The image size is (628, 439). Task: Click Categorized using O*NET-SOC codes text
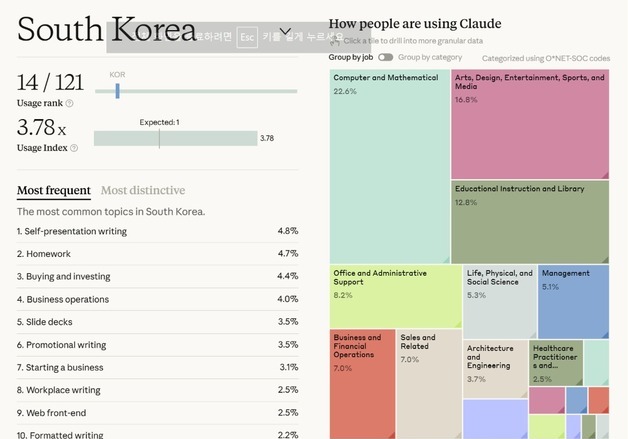[x=546, y=58]
